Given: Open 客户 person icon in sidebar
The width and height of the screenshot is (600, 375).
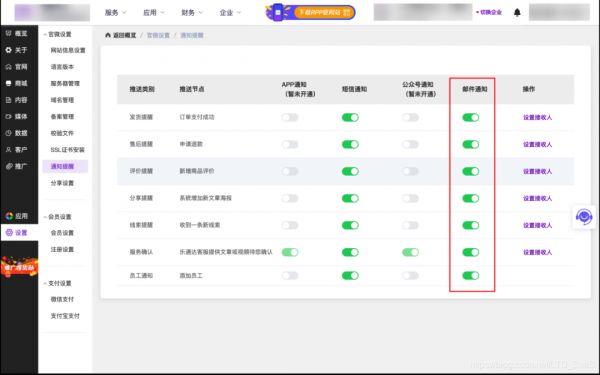Looking at the screenshot, I should (x=8, y=150).
